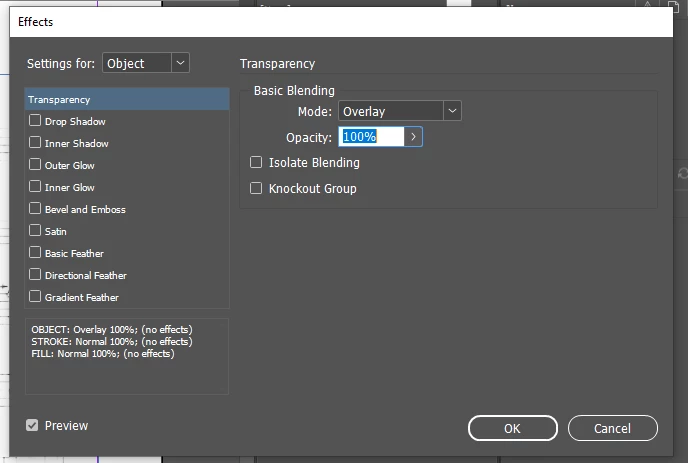Uncheck the Preview checkbox

32,425
